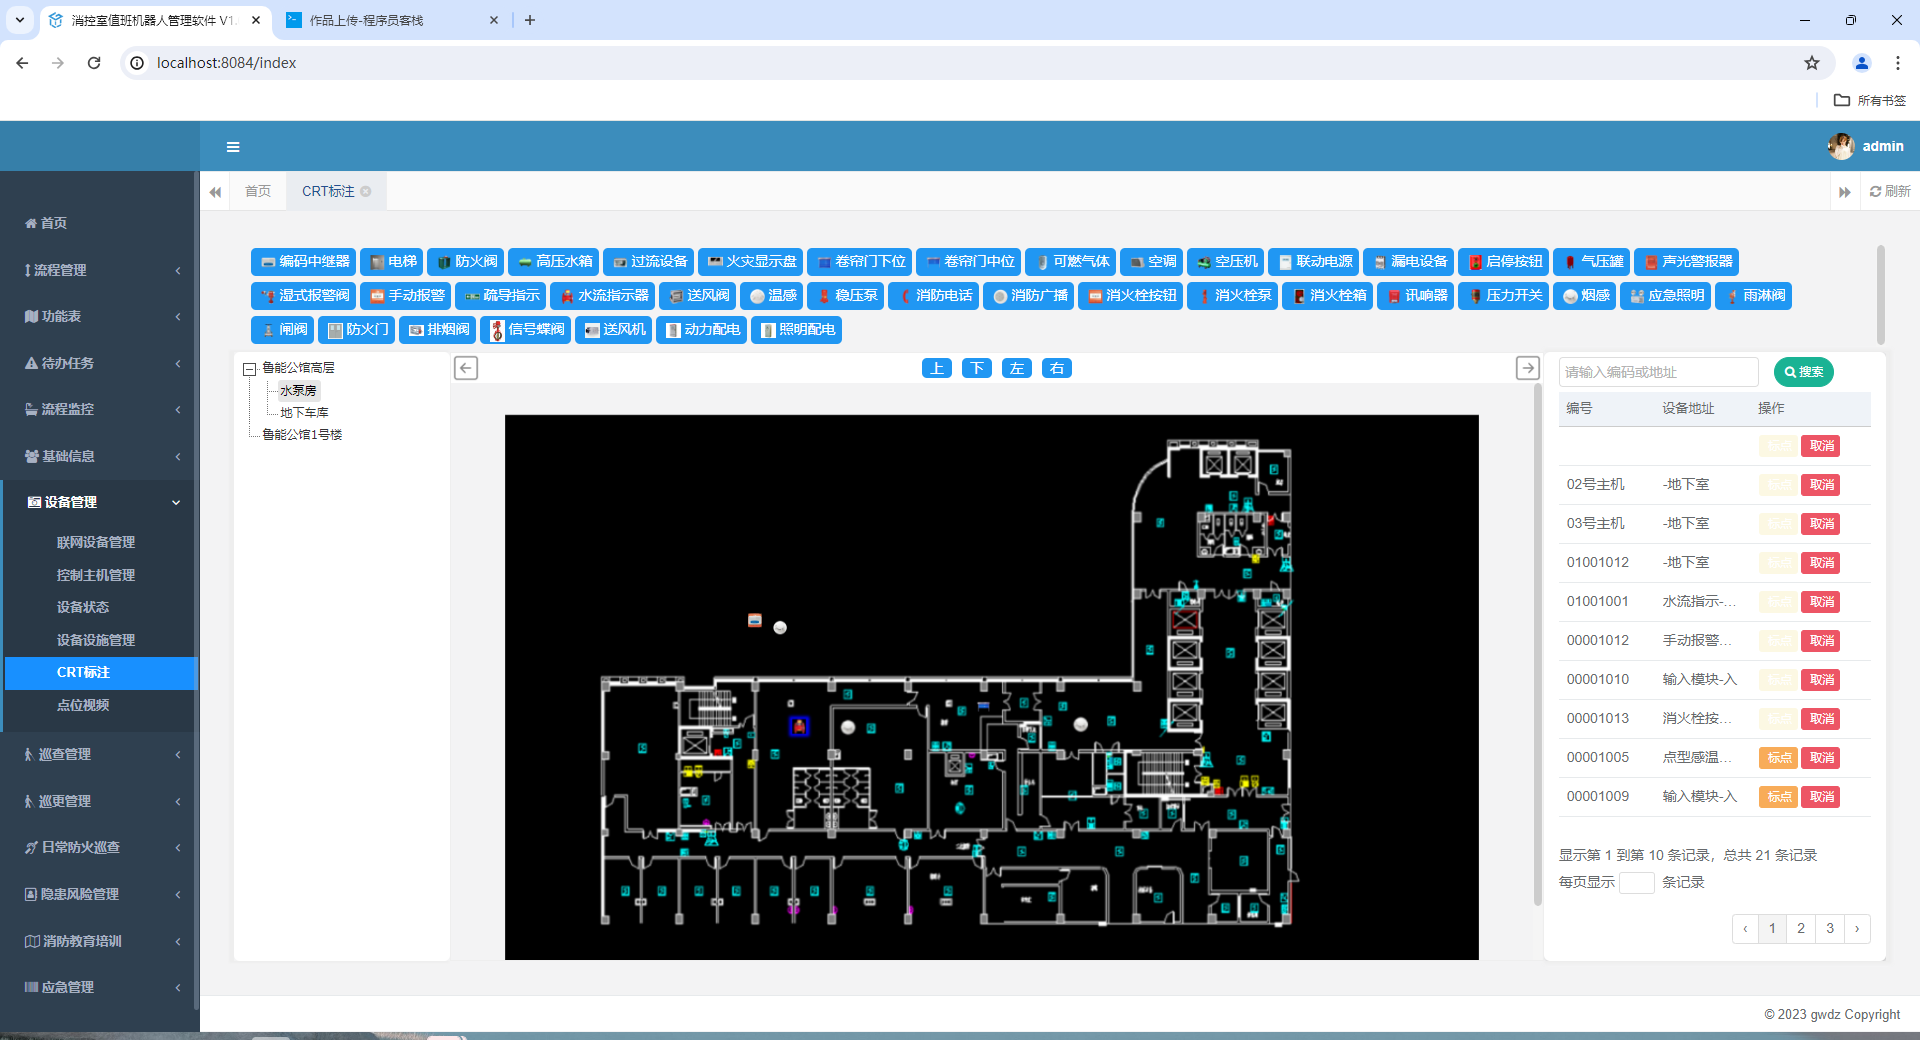Collapse the 设备管理 sidebar menu

(100, 502)
